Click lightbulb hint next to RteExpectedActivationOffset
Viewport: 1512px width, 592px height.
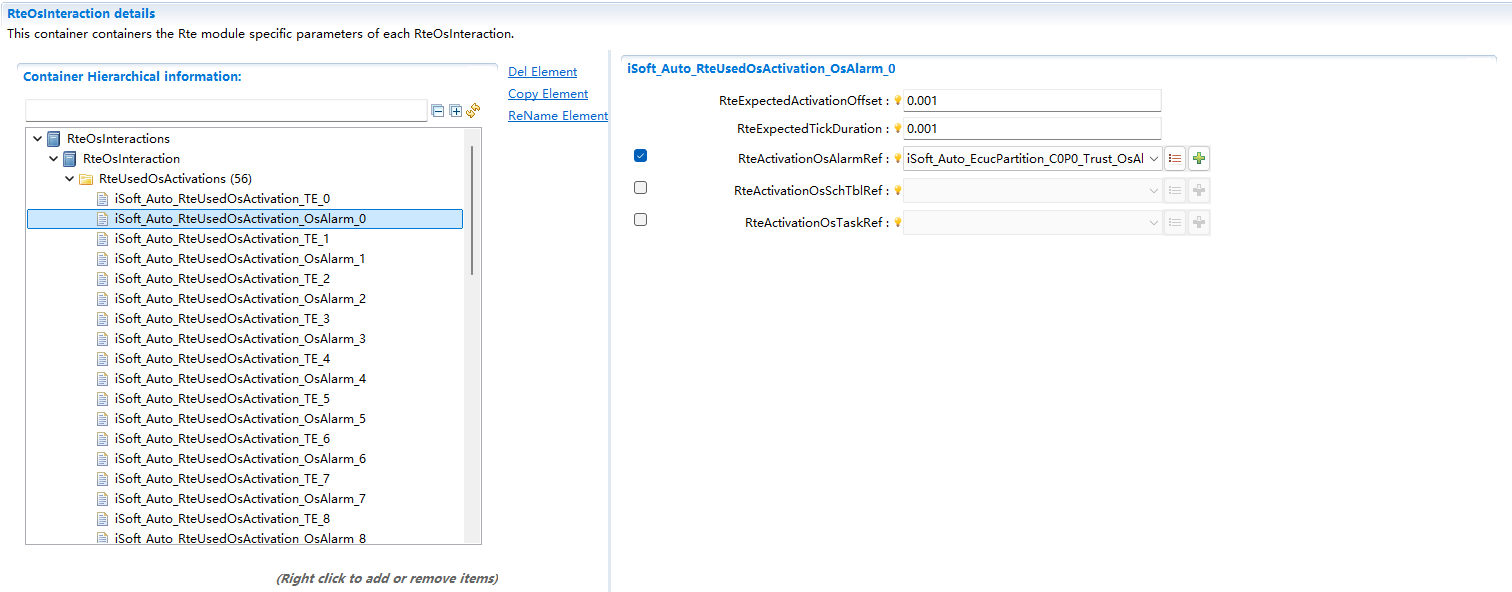[x=897, y=101]
